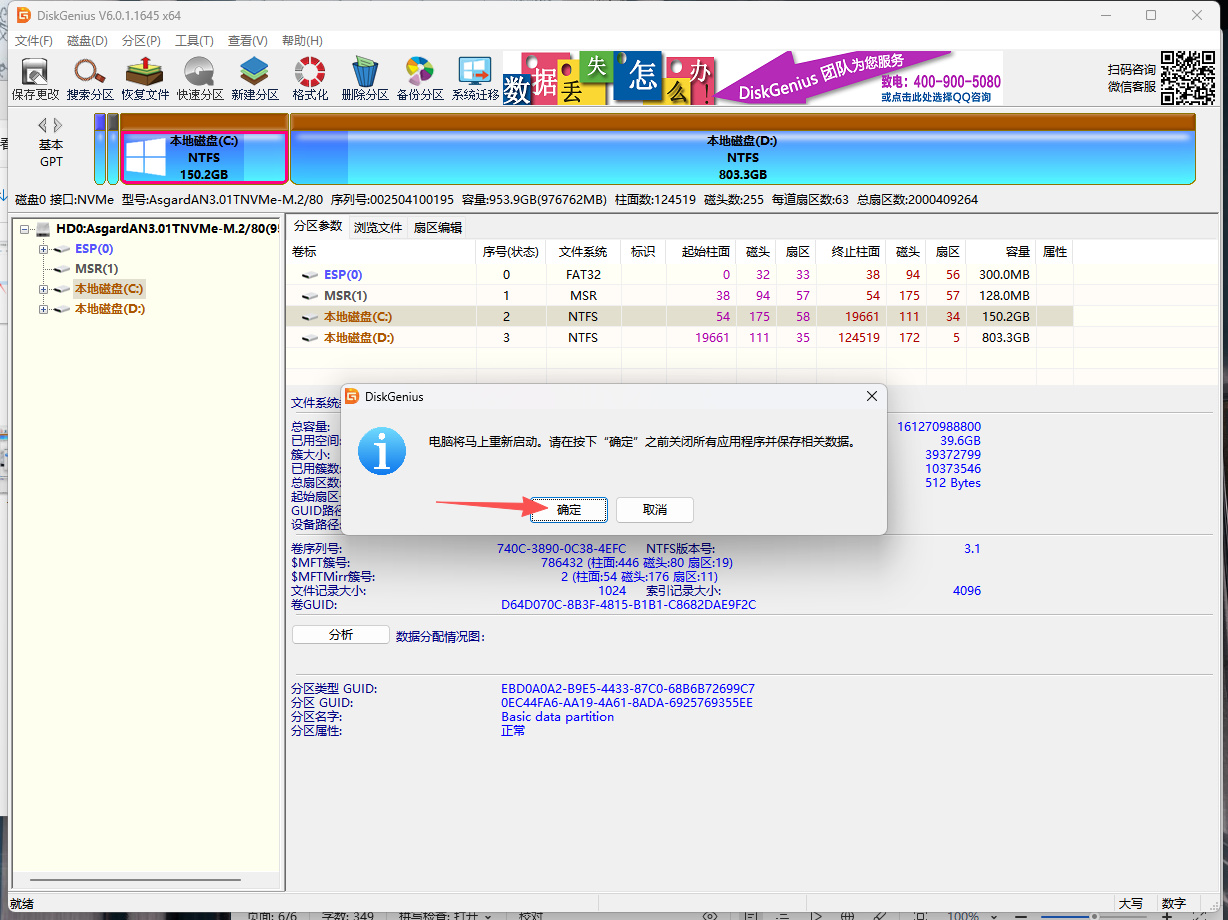Image resolution: width=1228 pixels, height=920 pixels.
Task: Cancel the restart with 取消
Action: coord(655,509)
